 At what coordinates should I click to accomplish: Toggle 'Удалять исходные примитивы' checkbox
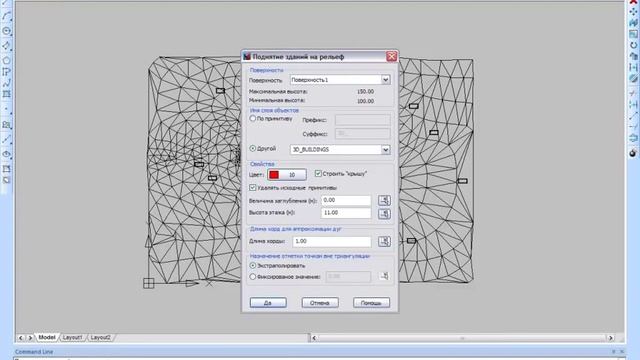coord(253,188)
